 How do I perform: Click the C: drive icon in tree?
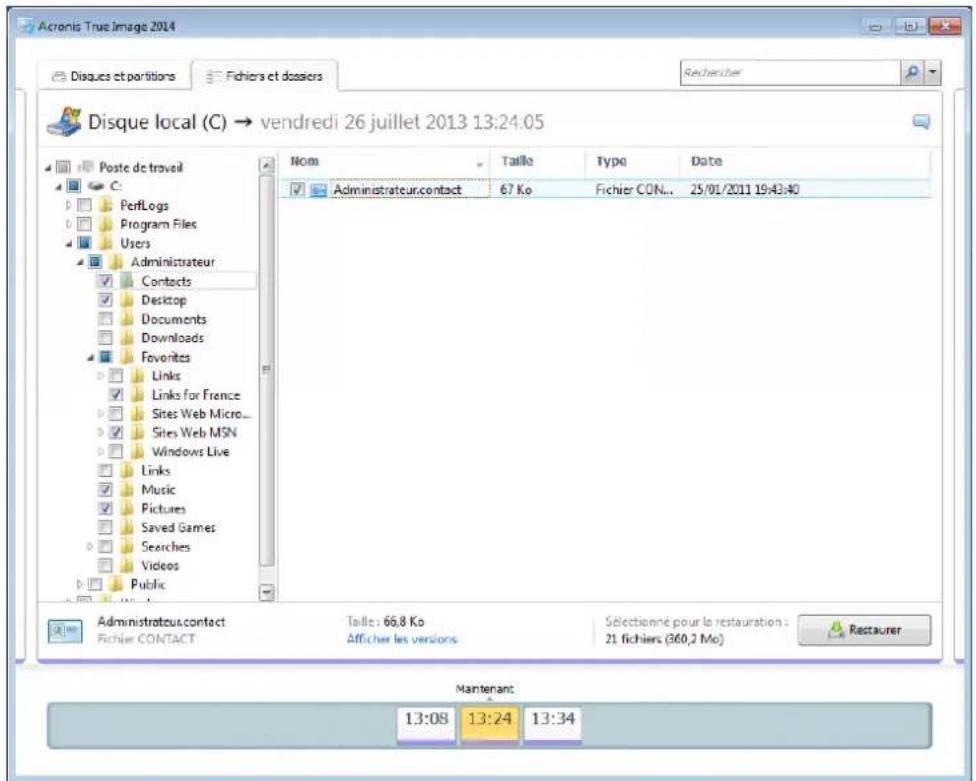point(95,186)
